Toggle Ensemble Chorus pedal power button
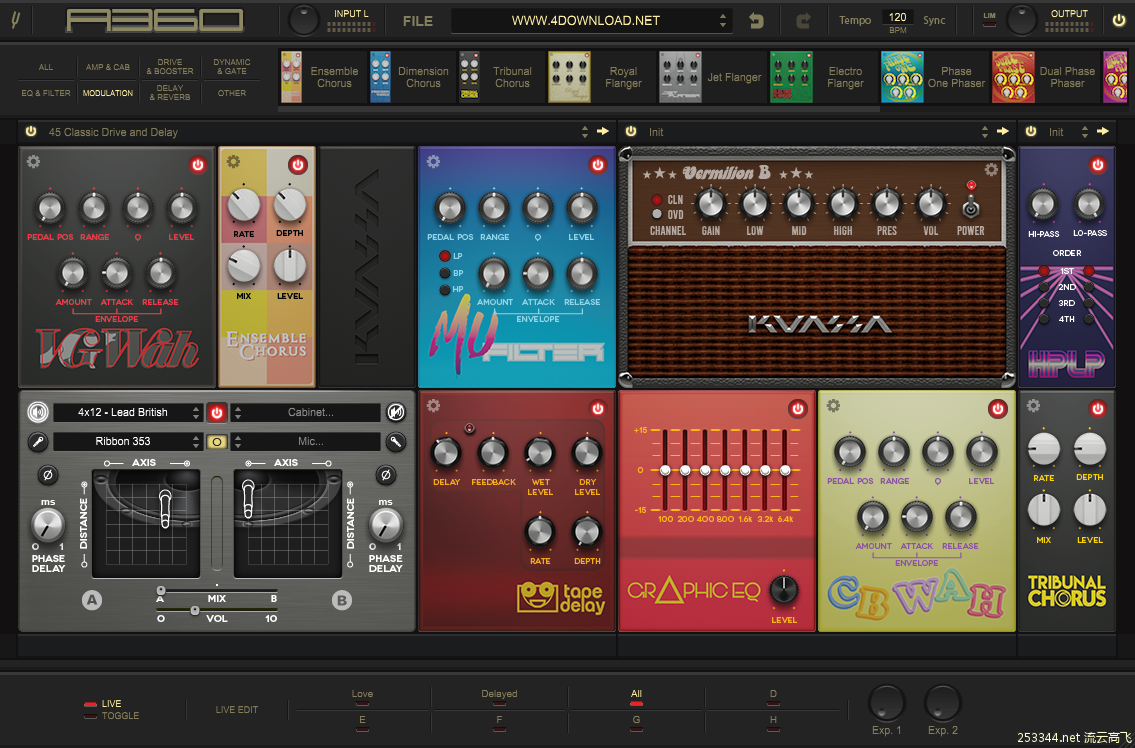This screenshot has height=748, width=1135. click(298, 164)
